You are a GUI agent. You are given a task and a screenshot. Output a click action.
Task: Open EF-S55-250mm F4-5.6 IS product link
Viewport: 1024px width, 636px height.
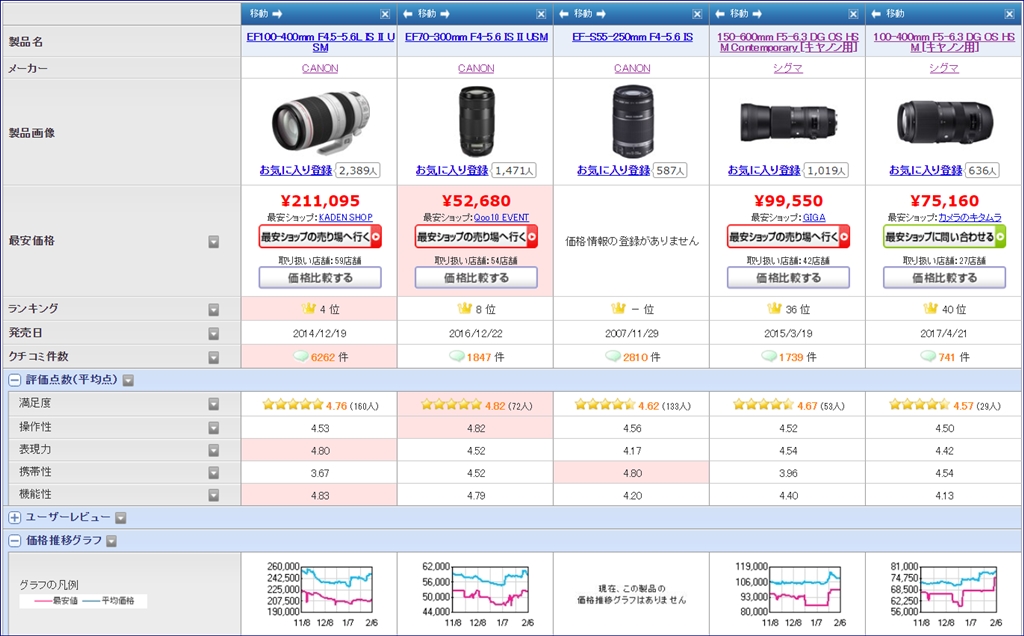click(632, 37)
